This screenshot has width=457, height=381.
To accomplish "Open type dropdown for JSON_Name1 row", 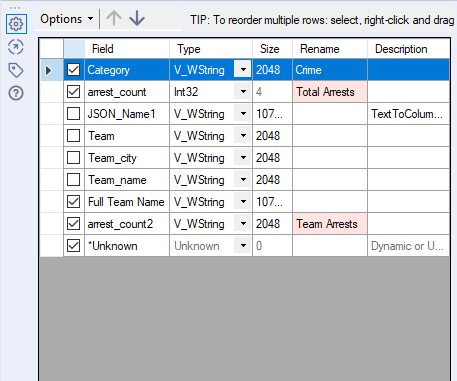I will [x=243, y=114].
